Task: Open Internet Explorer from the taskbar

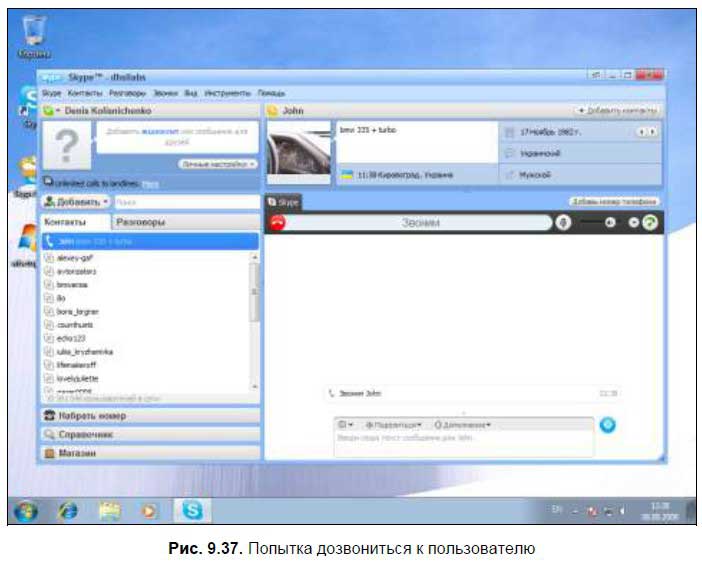Action: click(68, 511)
